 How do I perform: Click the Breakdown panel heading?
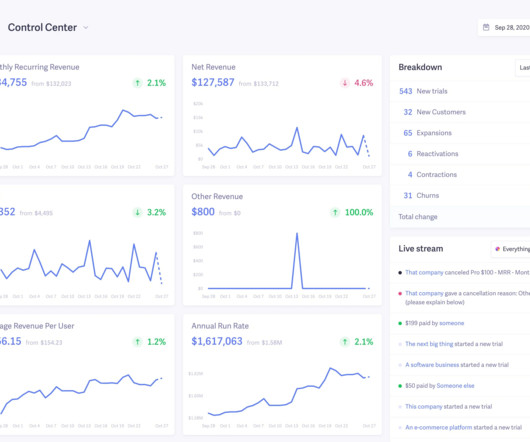pos(420,67)
